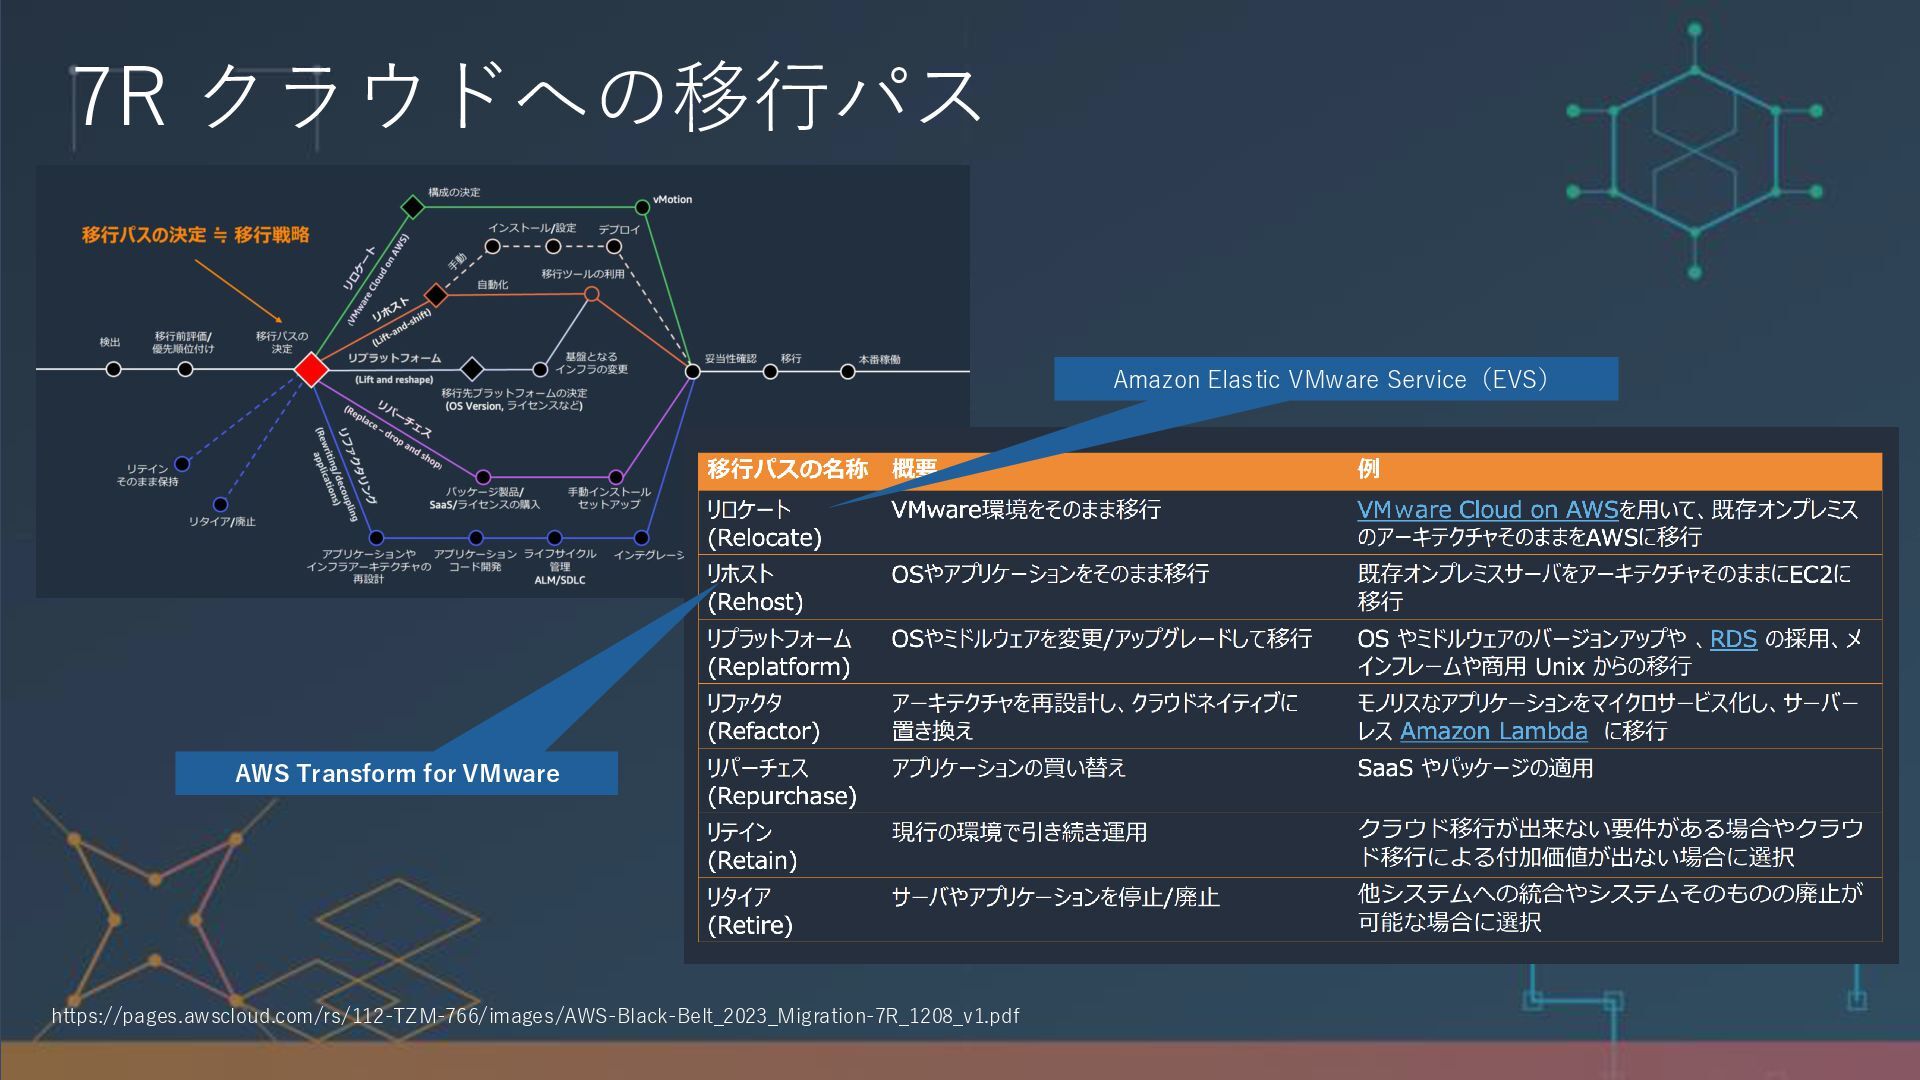1920x1080 pixels.
Task: Click the Black Belt PDF URL footer
Action: (535, 1016)
